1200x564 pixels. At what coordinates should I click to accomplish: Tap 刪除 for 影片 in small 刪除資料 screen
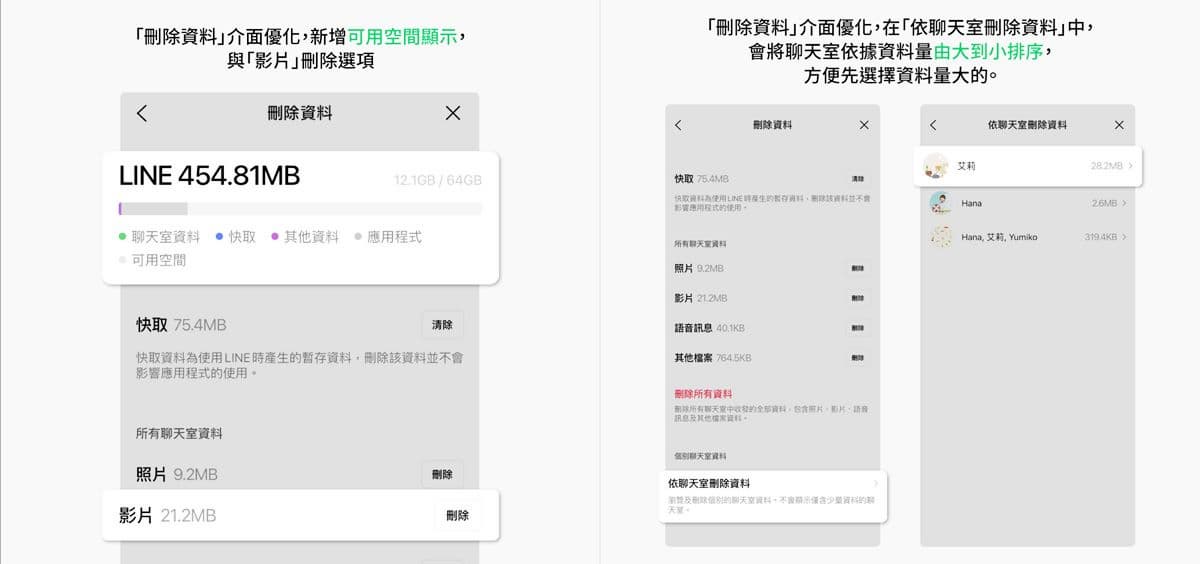pos(858,298)
